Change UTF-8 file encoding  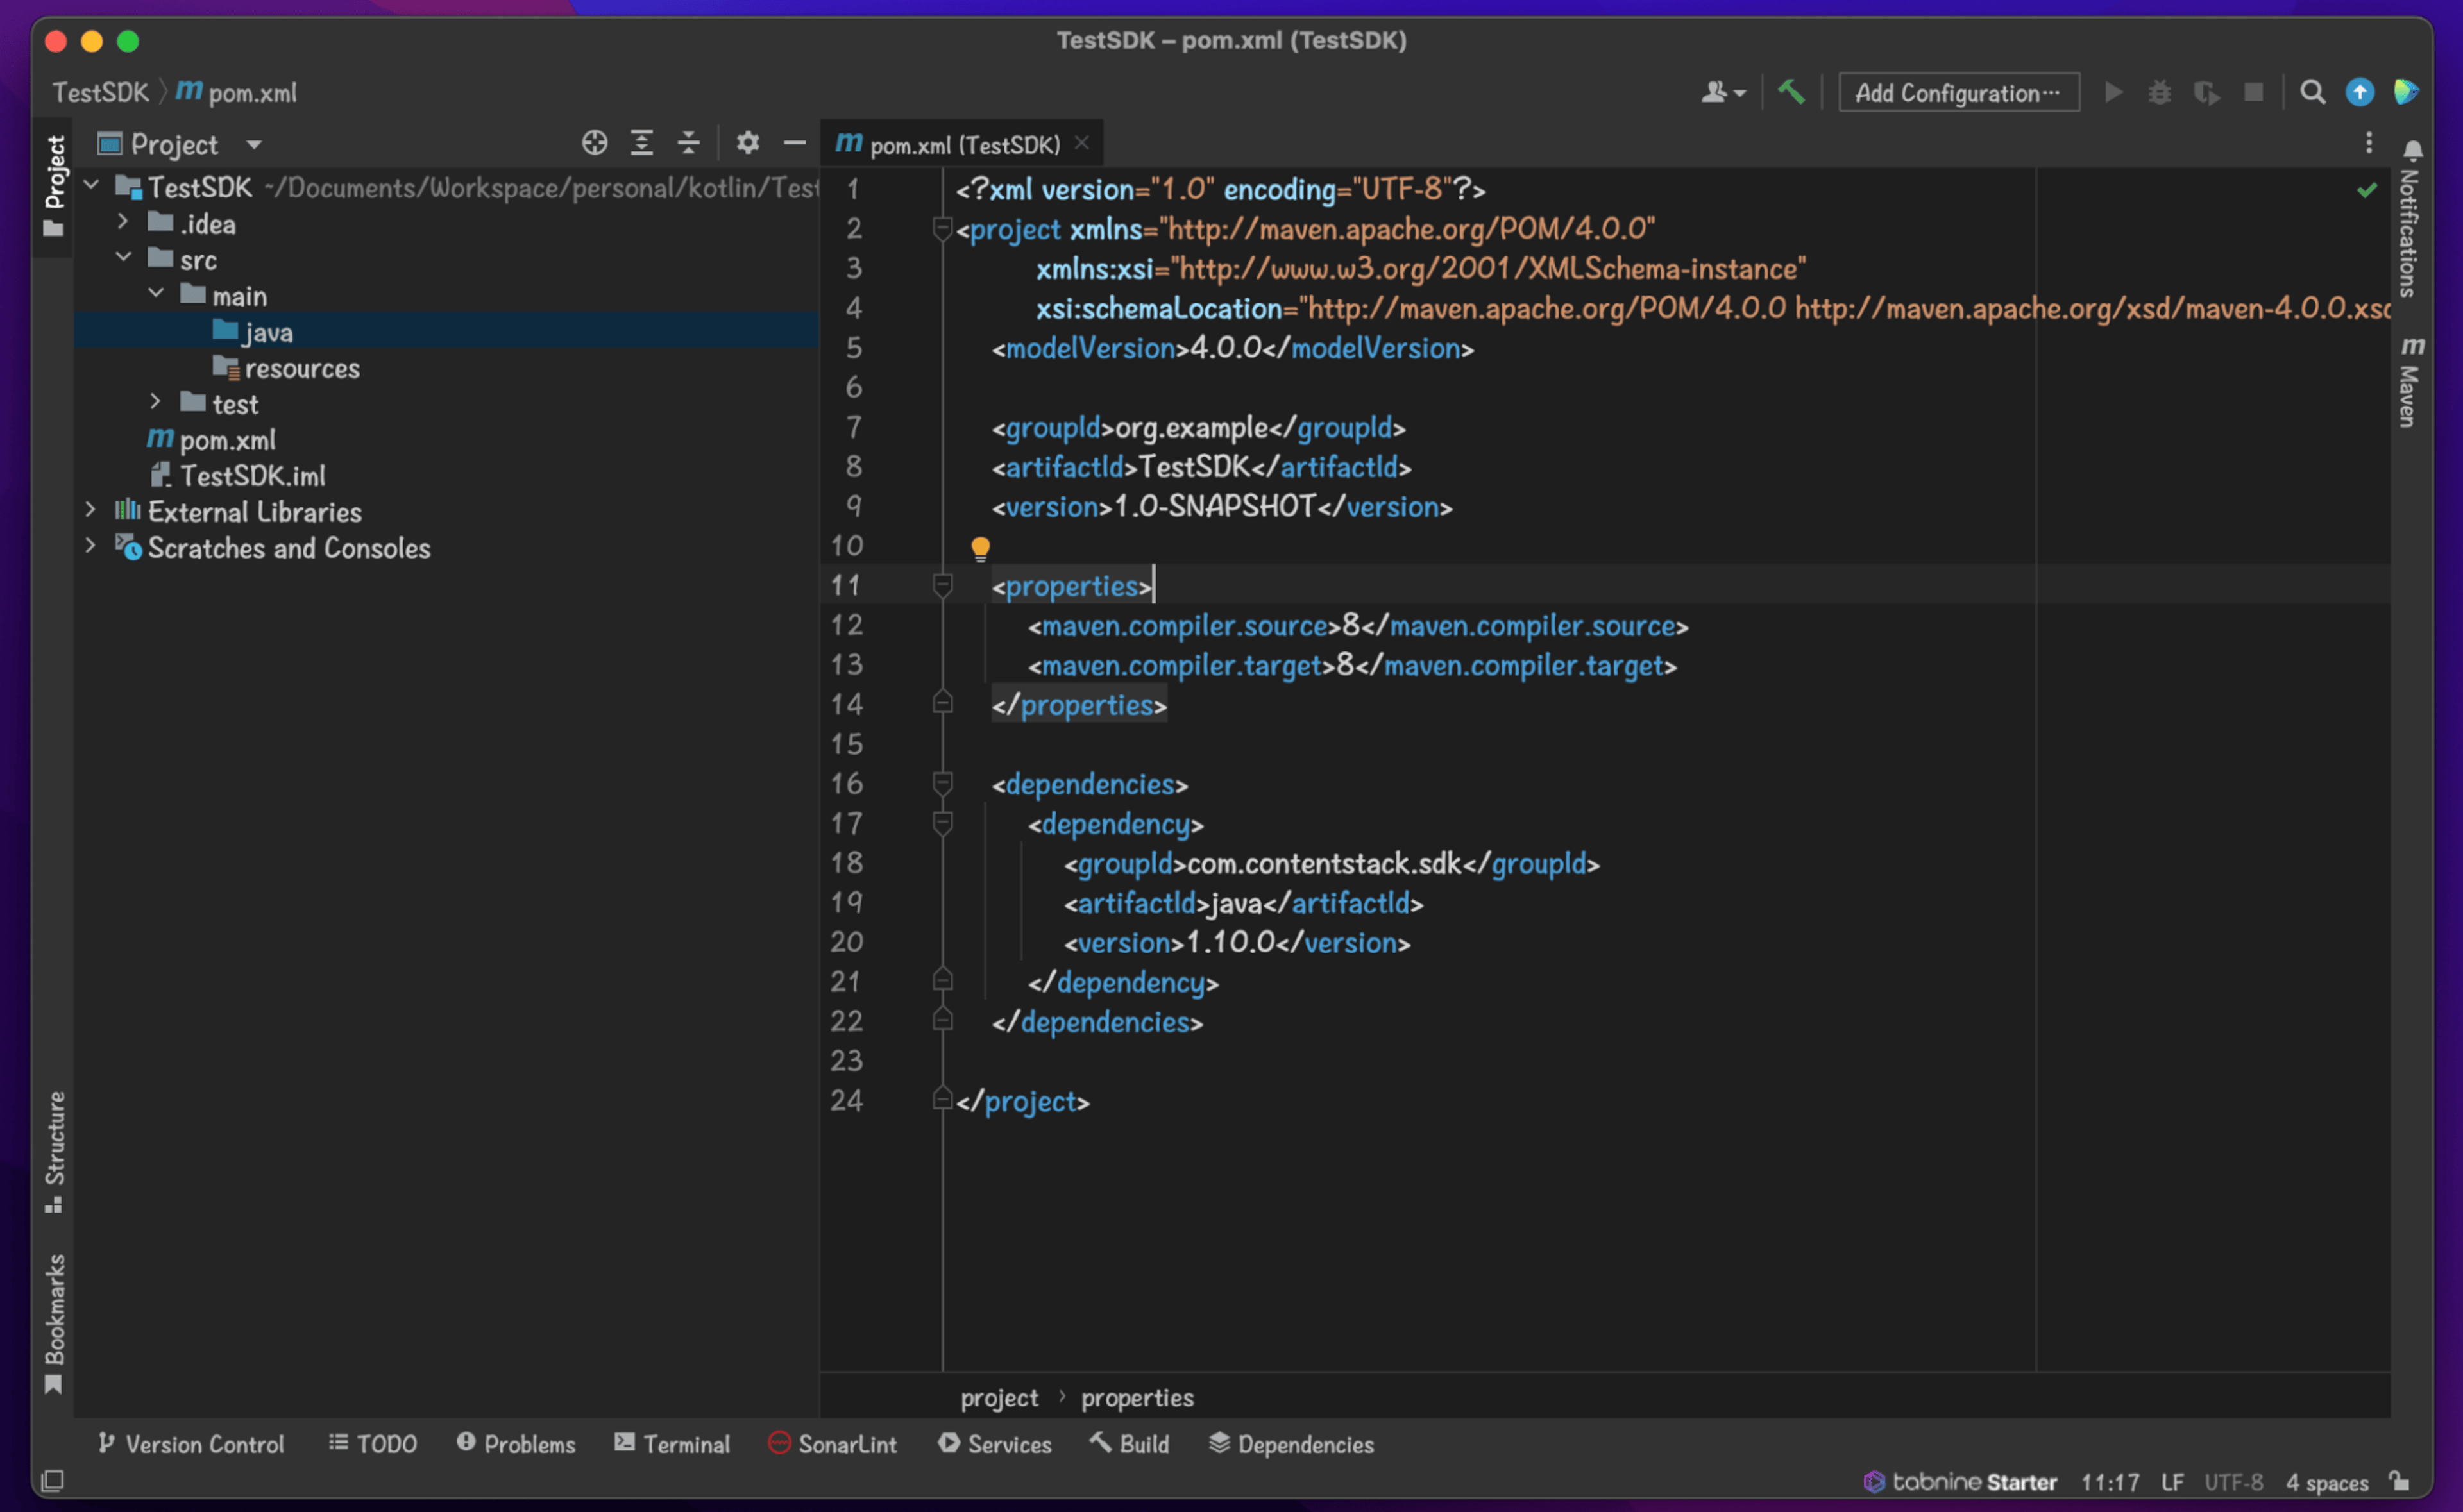[x=2233, y=1481]
